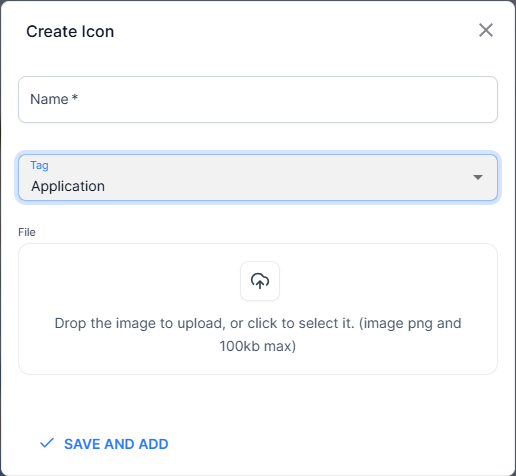Viewport: 516px width, 476px height.
Task: Click the image drop zone to select file
Action: pos(258,309)
